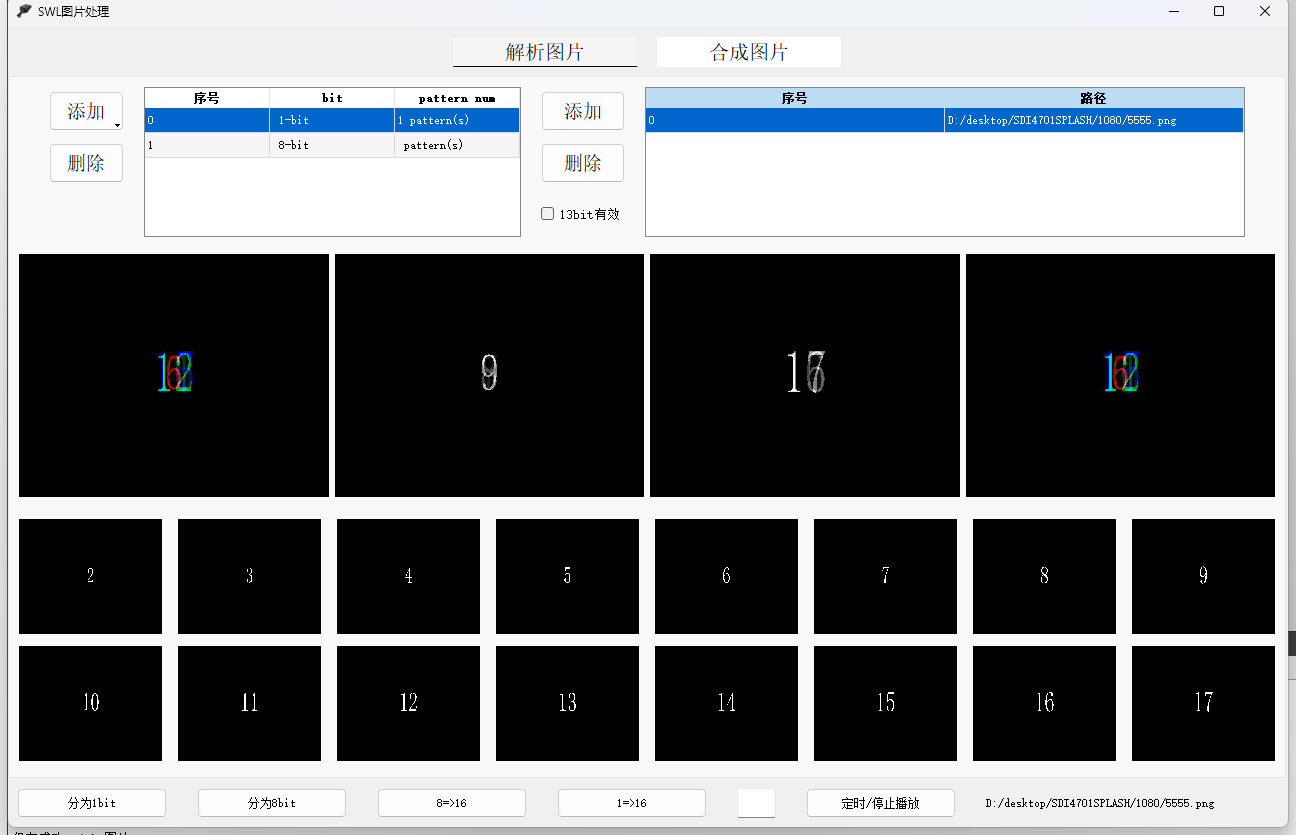Screen dimensions: 1296x835
Task: Close the SWL图片处理 window
Action: (x=1265, y=11)
